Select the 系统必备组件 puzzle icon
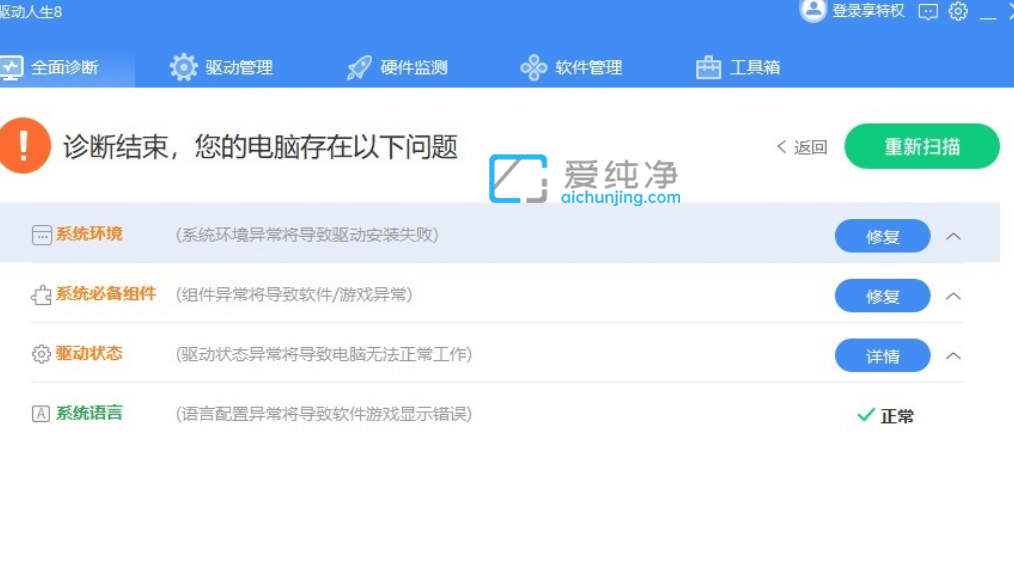The height and width of the screenshot is (579, 1014). [x=40, y=295]
